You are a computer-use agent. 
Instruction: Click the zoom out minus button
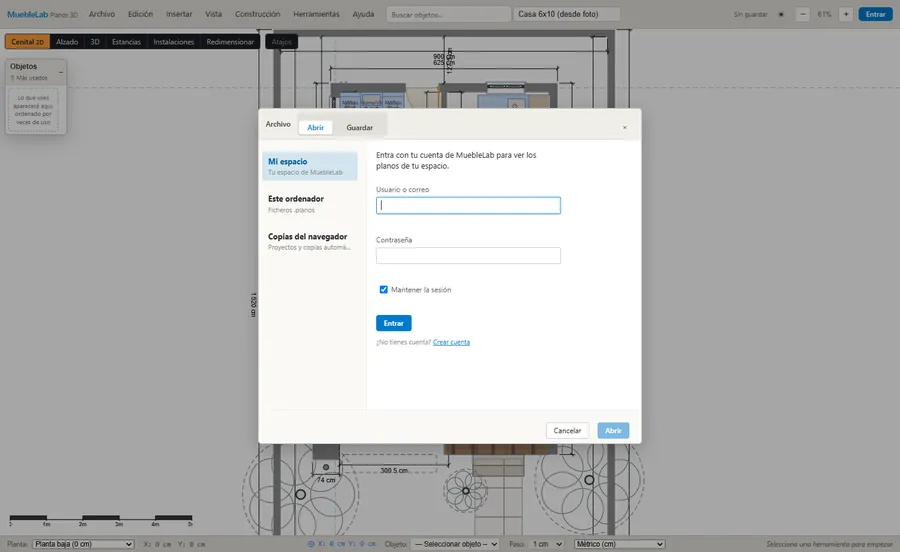point(802,14)
